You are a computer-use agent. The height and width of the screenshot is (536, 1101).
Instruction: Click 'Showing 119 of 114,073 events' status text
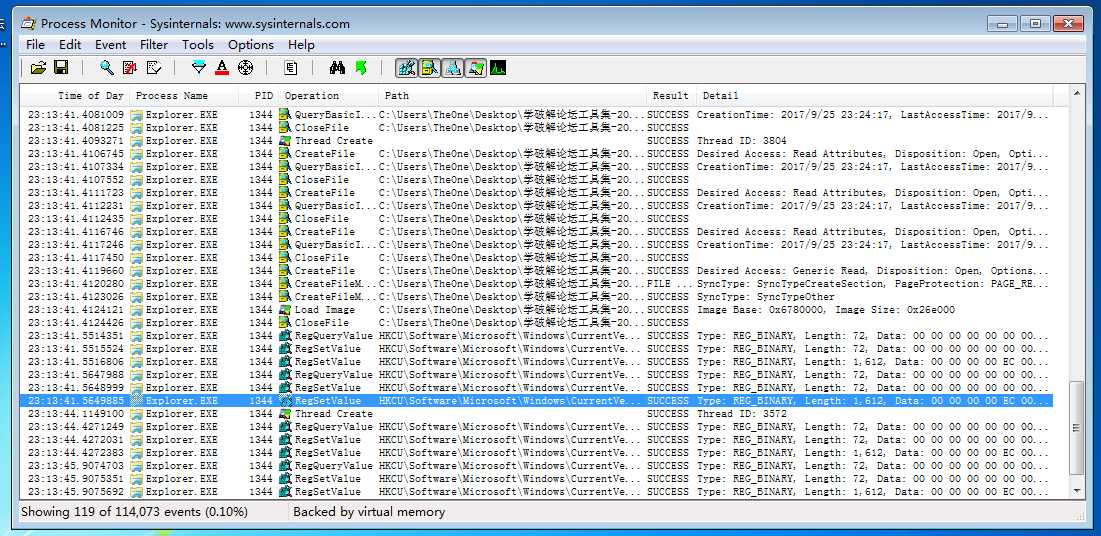tap(134, 512)
